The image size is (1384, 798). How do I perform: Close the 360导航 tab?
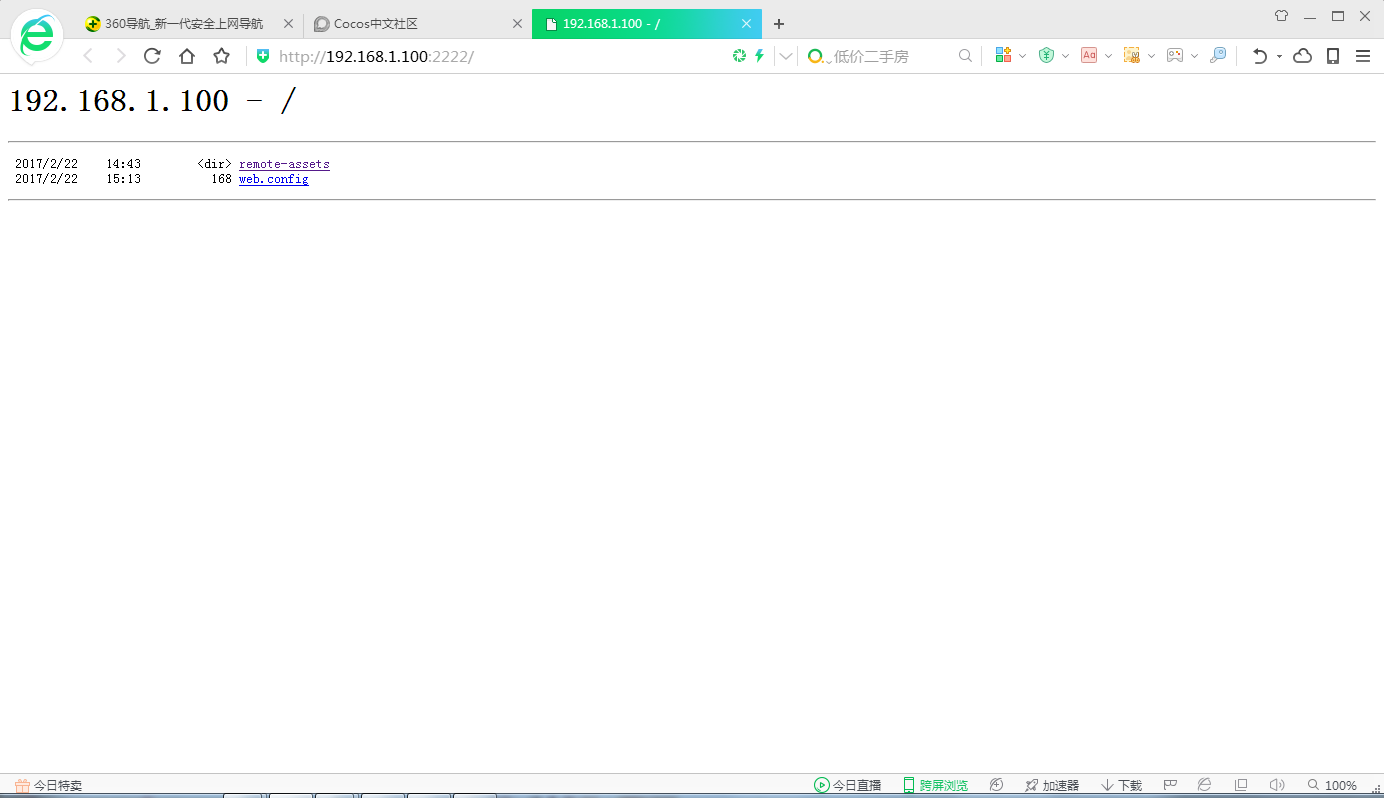pos(288,24)
